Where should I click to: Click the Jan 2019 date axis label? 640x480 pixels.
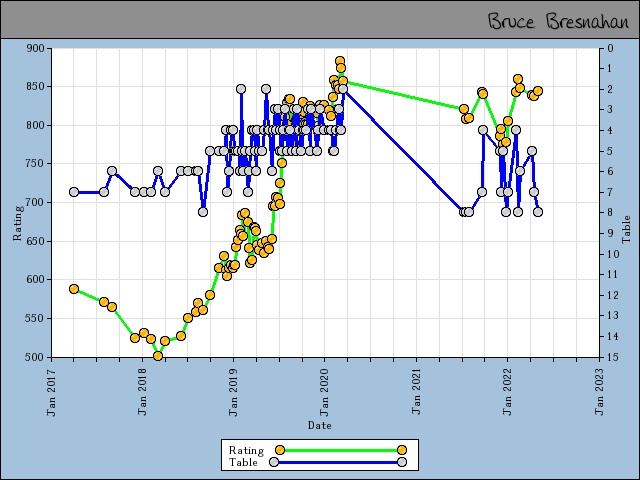click(233, 393)
